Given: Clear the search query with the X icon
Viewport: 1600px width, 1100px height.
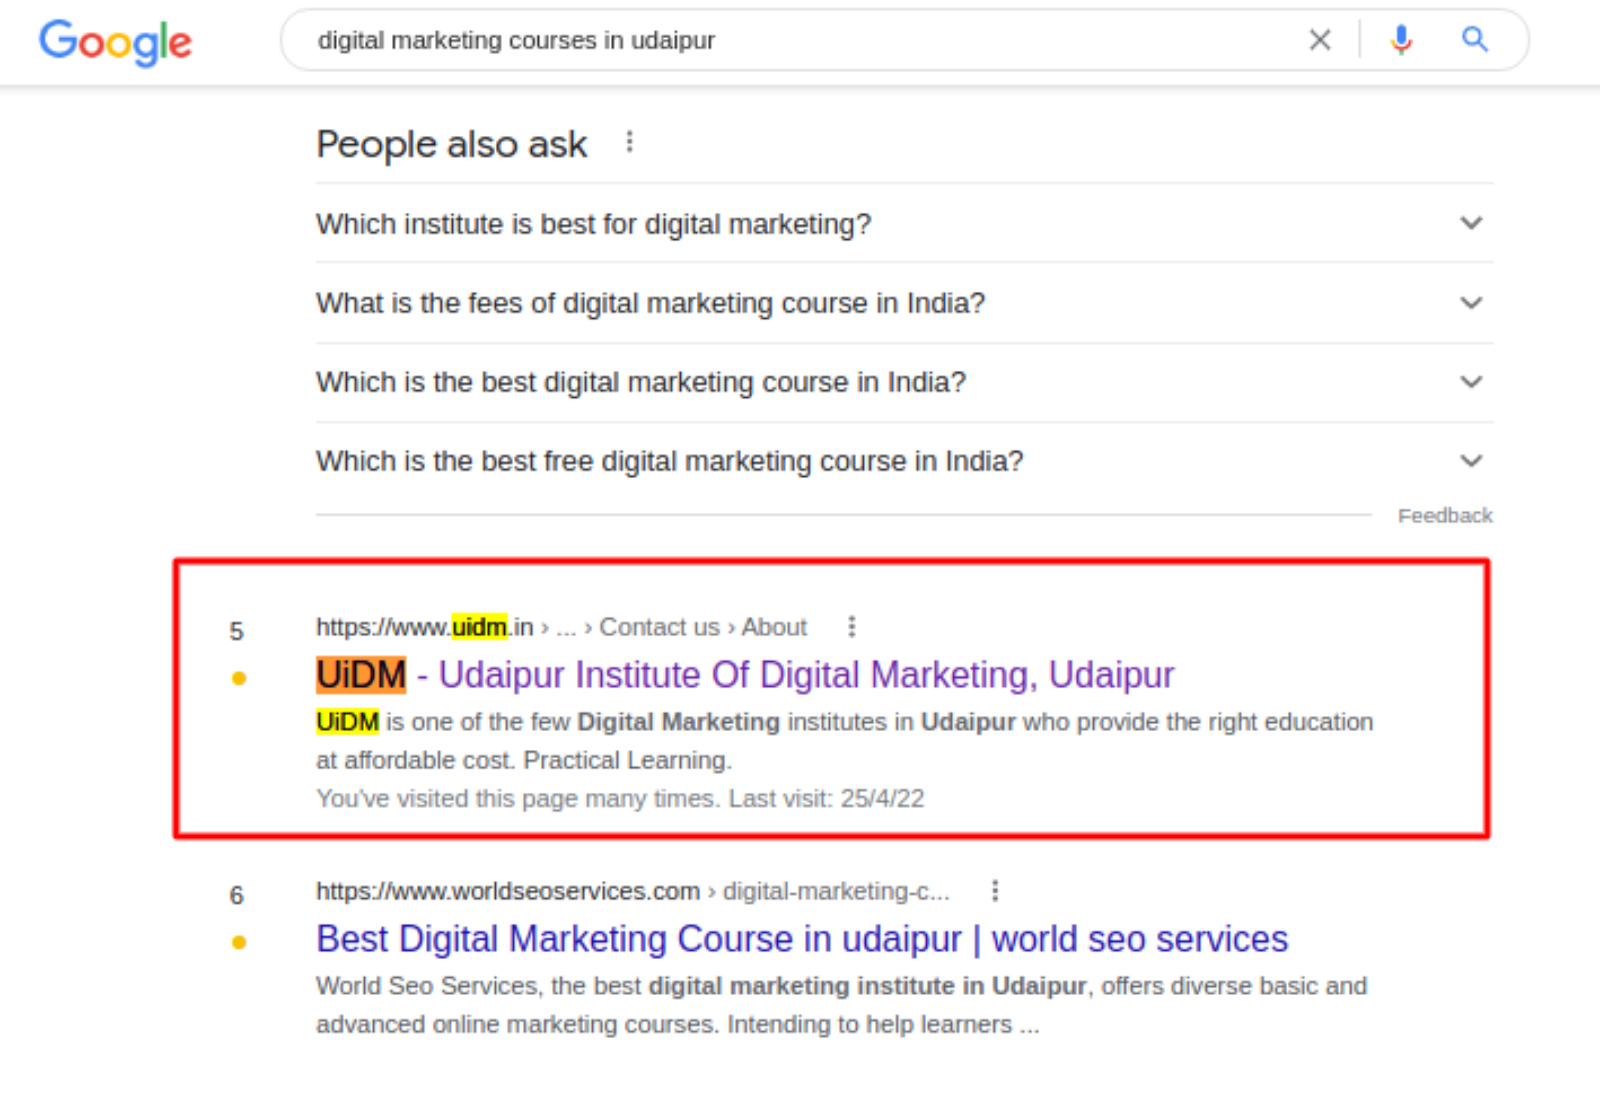Looking at the screenshot, I should (x=1319, y=40).
